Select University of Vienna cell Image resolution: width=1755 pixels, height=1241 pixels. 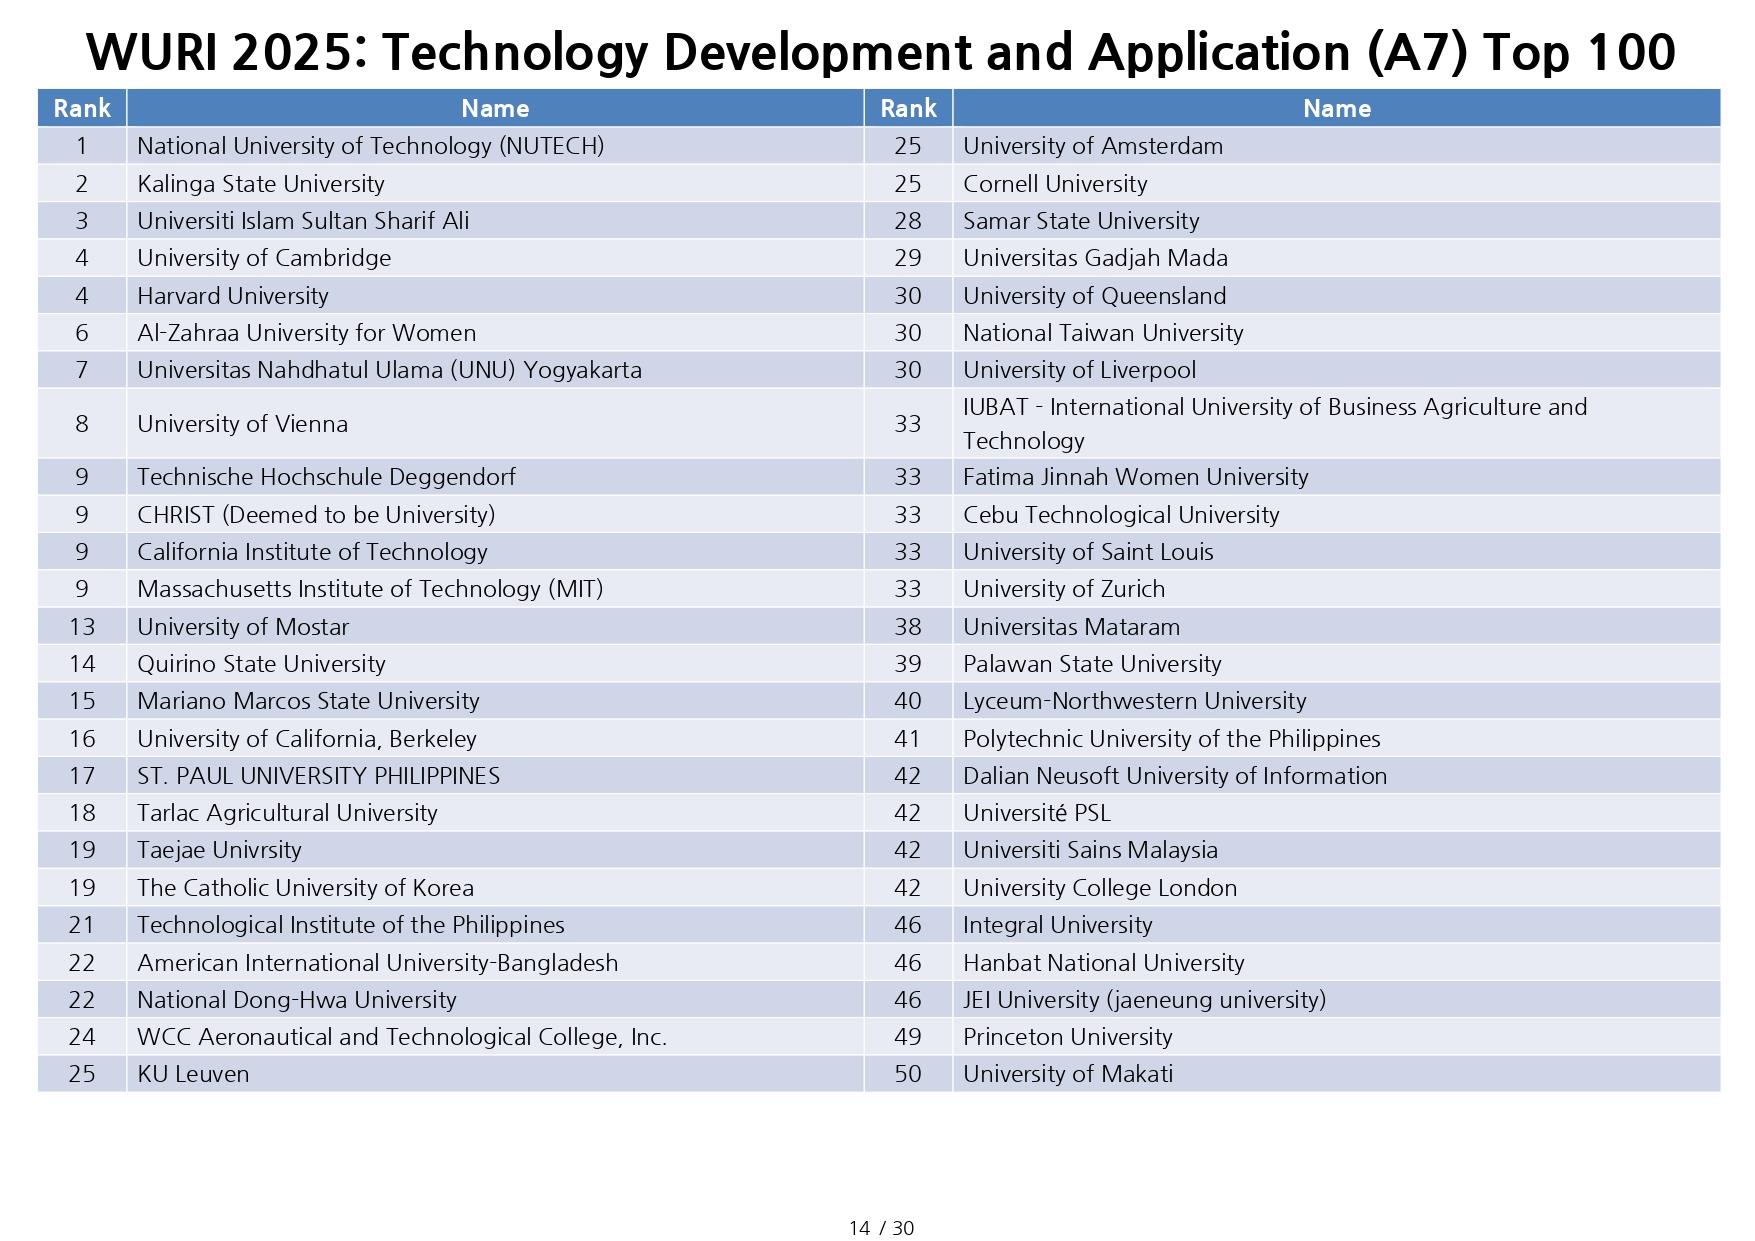(x=242, y=424)
